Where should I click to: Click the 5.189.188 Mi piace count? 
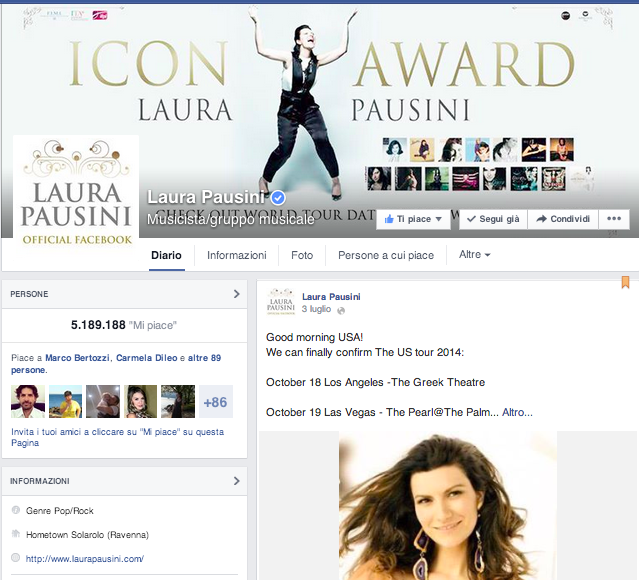pos(124,325)
